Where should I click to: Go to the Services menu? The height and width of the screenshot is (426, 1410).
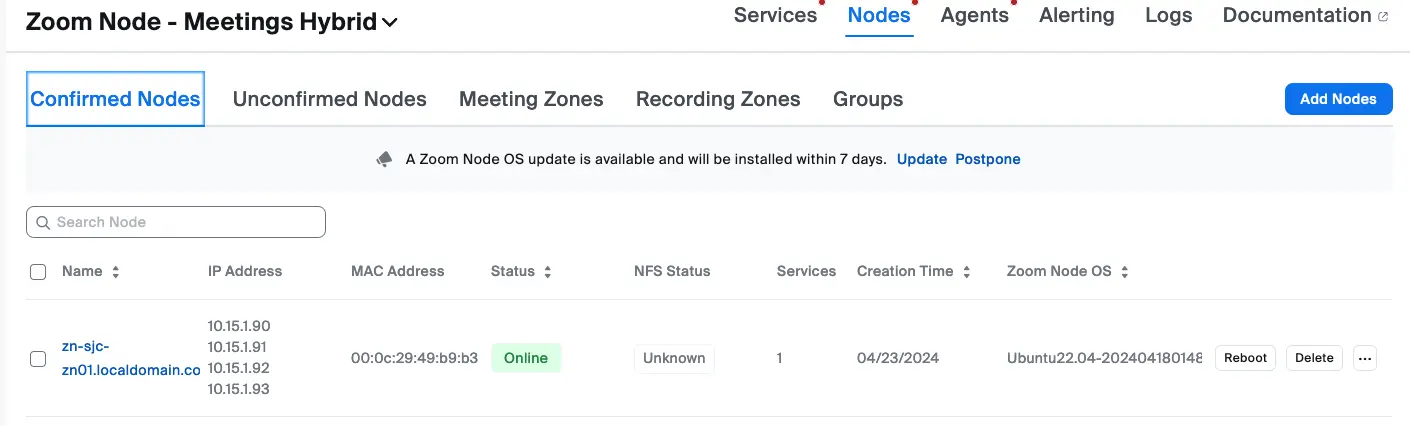click(775, 15)
